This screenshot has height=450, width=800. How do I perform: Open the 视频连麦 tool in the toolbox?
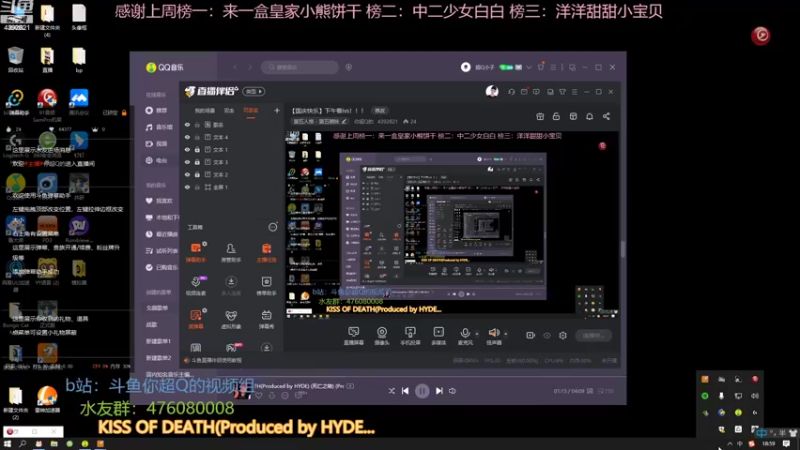[x=196, y=285]
